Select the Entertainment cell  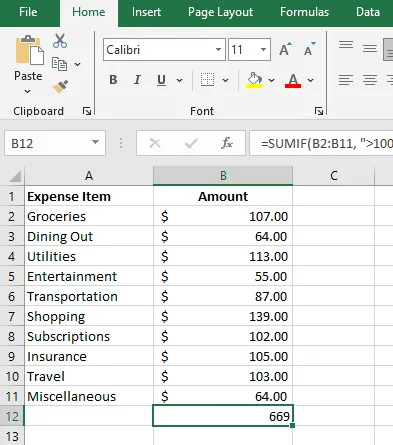pyautogui.click(x=89, y=276)
